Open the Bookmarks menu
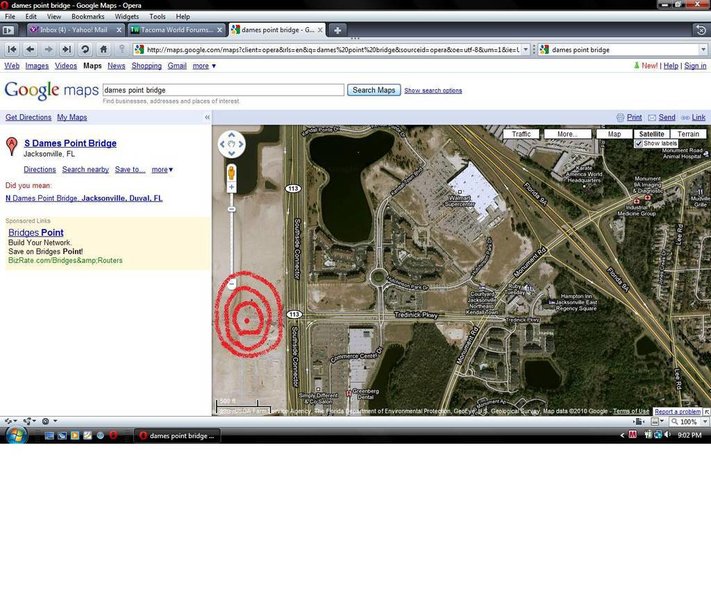The image size is (711, 599). point(88,16)
